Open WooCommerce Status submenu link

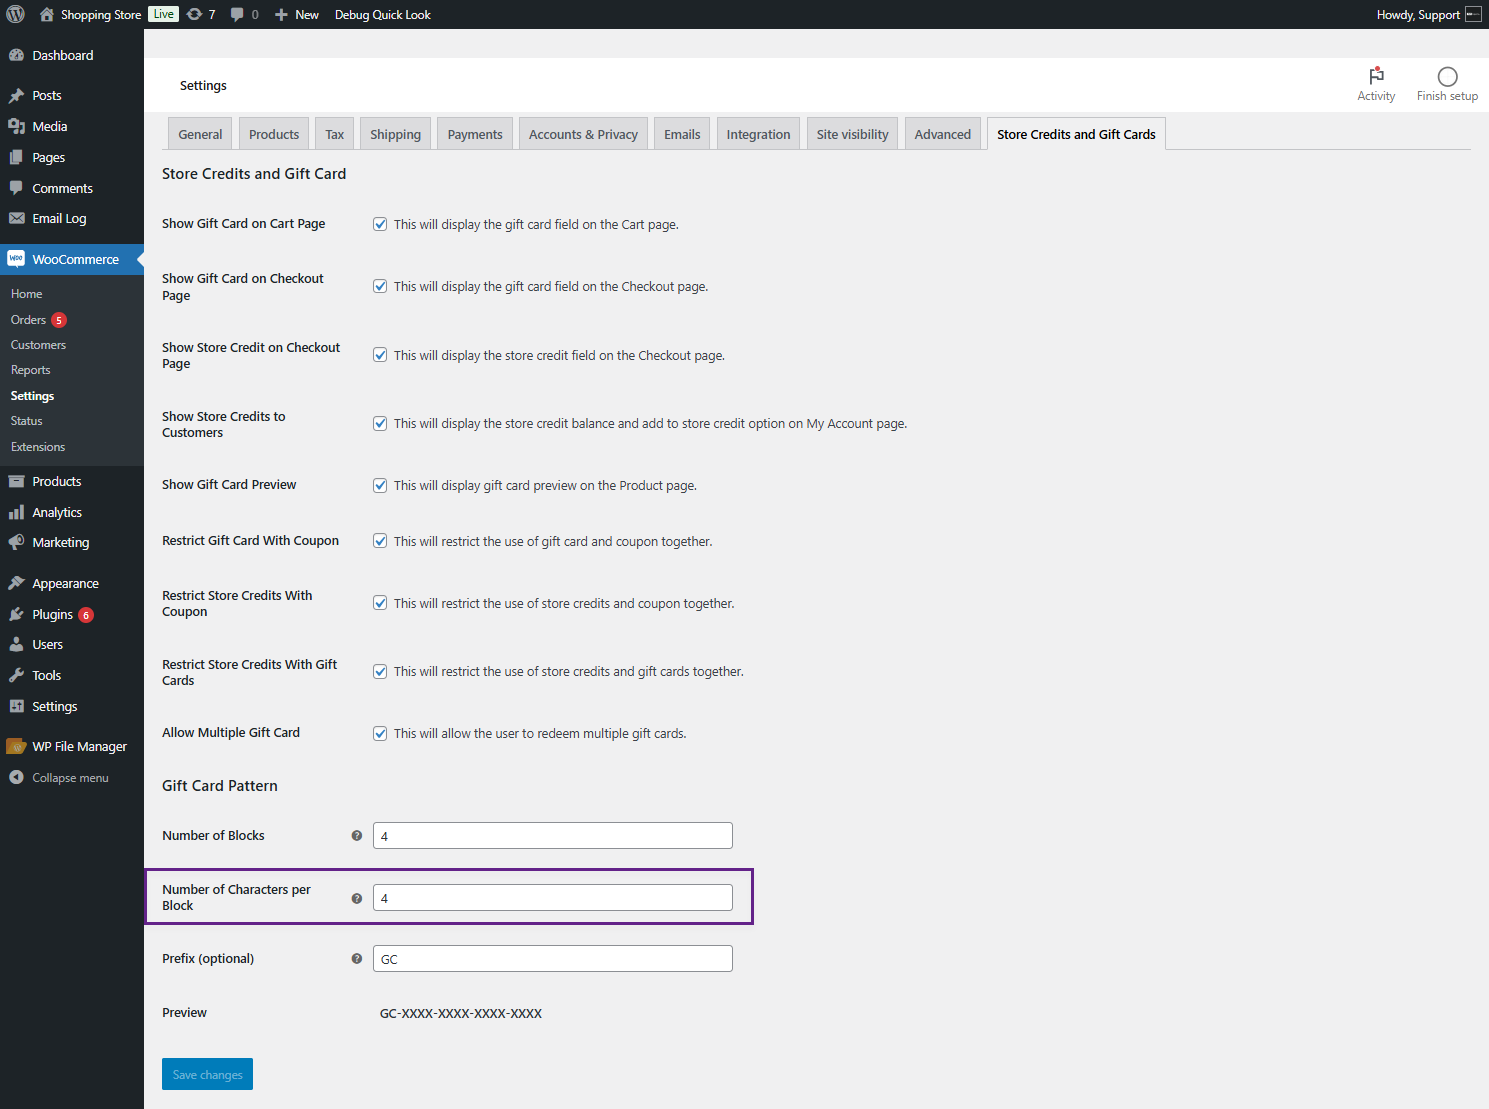27,421
